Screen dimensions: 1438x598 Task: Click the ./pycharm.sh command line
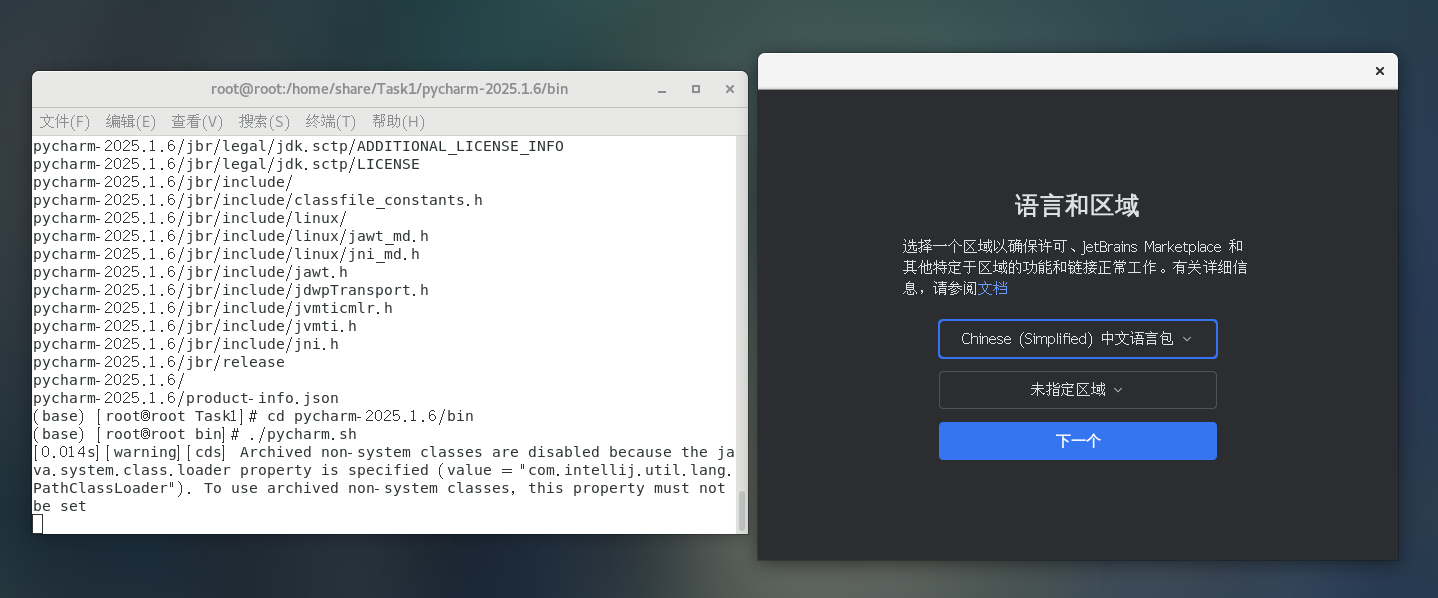195,434
